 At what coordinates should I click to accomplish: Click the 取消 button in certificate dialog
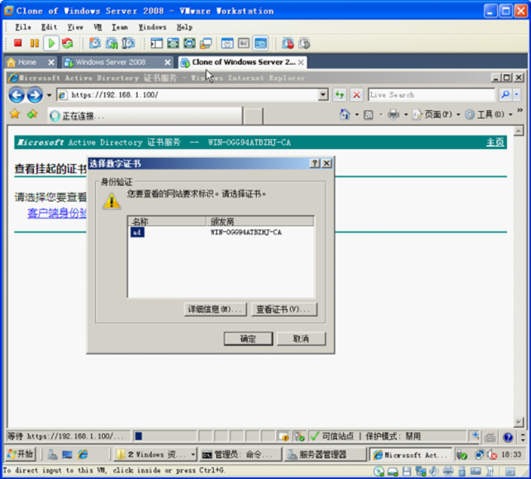coord(301,339)
